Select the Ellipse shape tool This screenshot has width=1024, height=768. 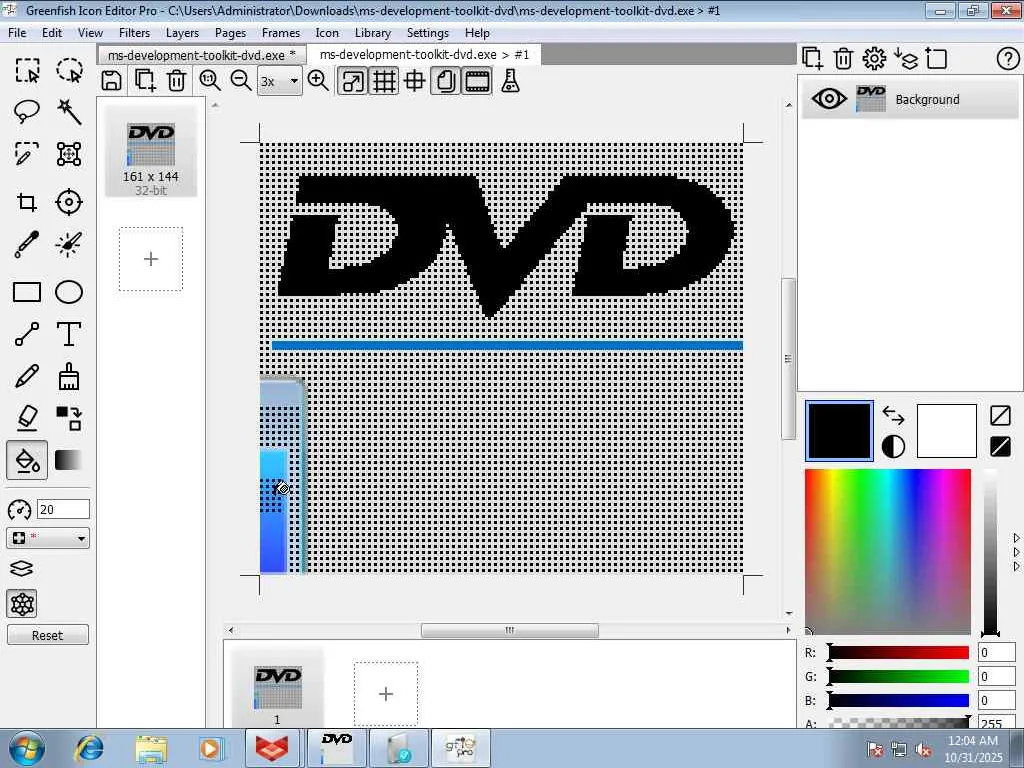(x=69, y=292)
